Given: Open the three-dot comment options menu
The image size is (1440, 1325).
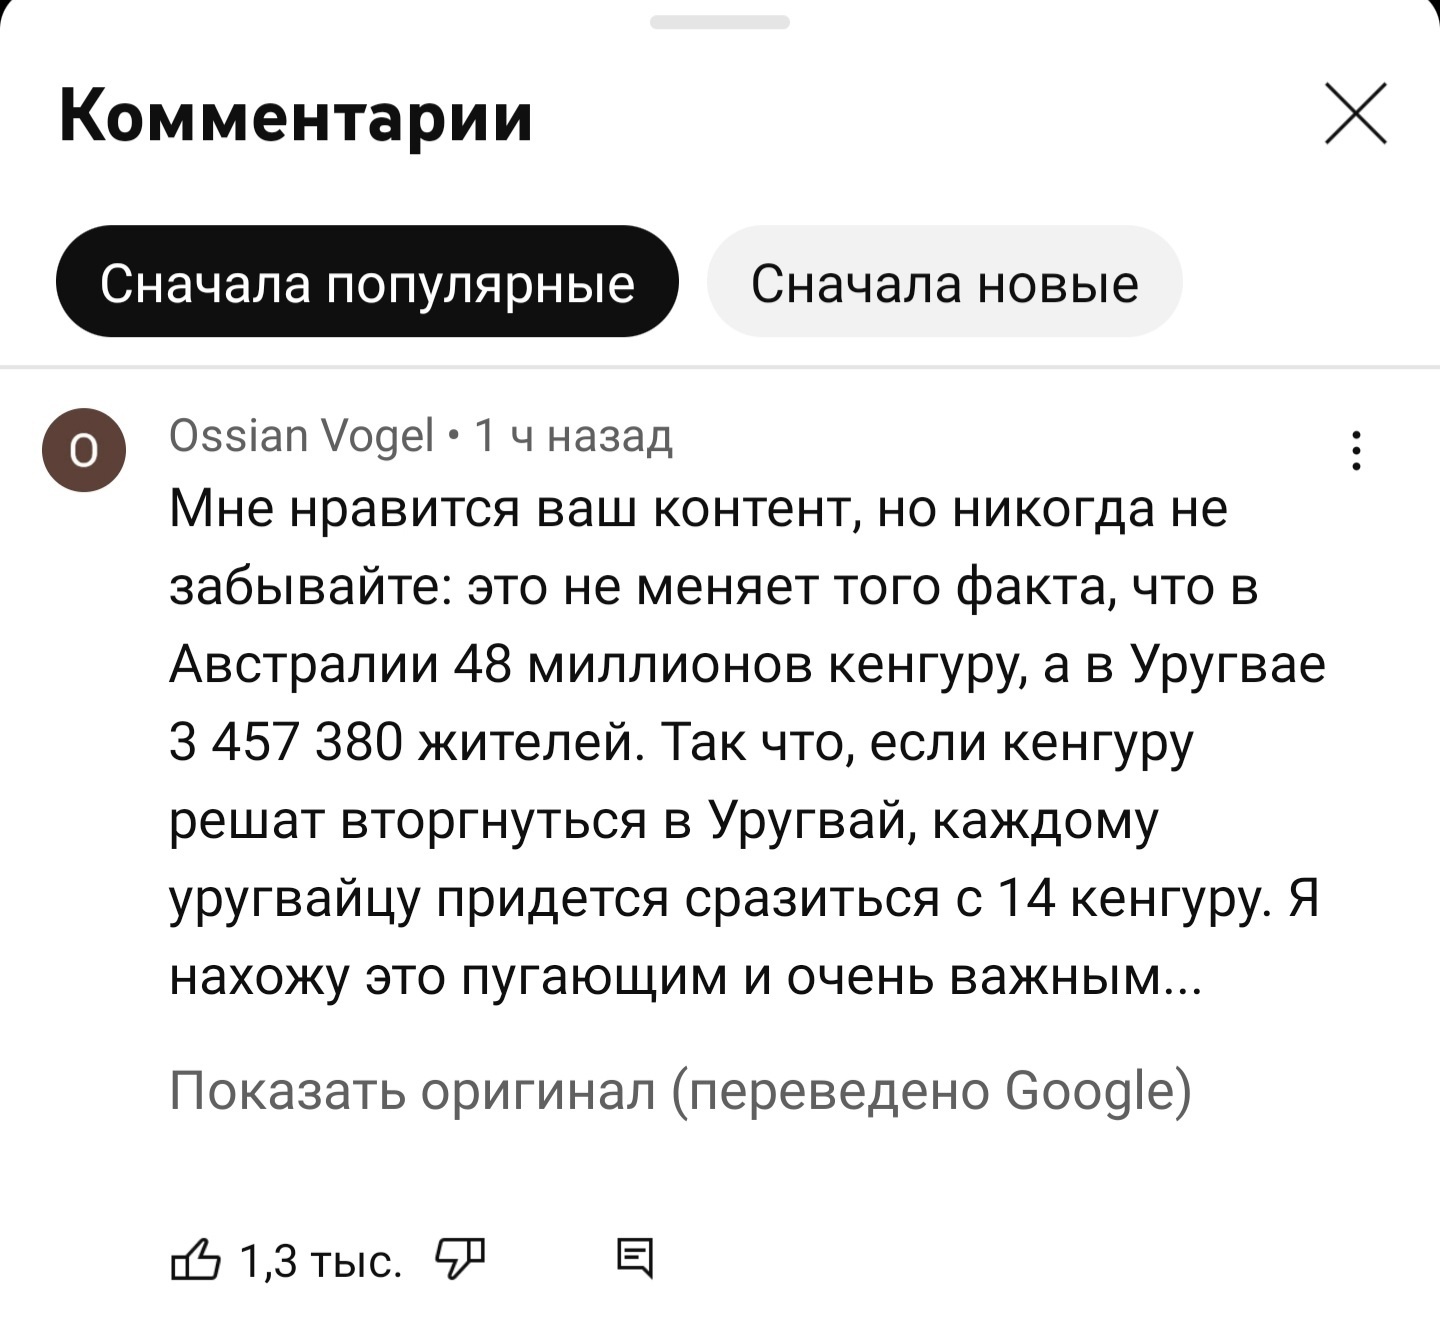Looking at the screenshot, I should pos(1356,450).
